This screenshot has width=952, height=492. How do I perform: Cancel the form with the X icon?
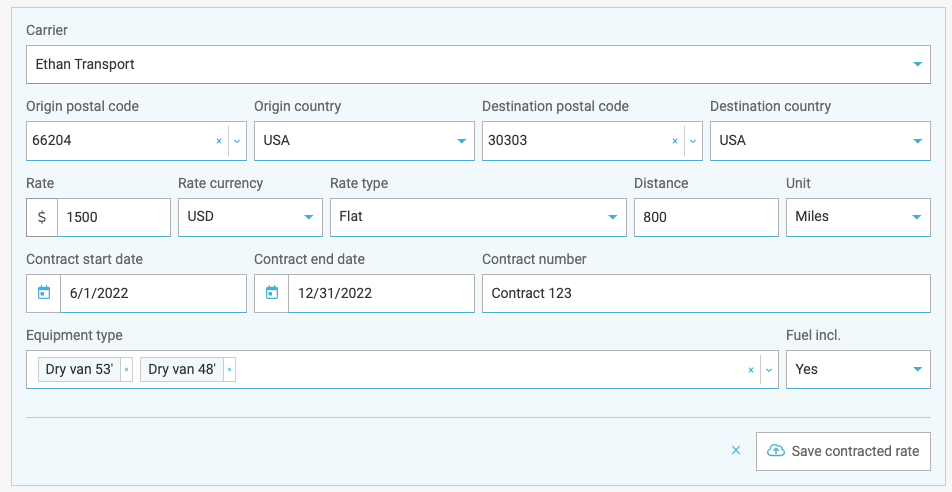point(736,451)
